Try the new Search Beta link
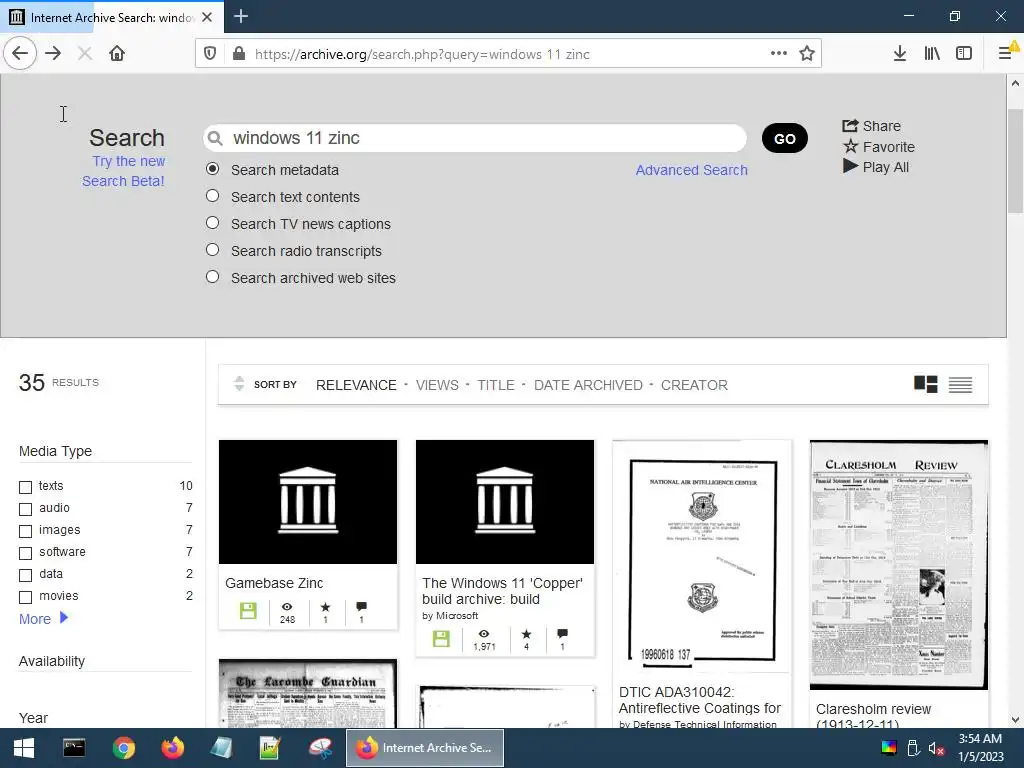This screenshot has width=1024, height=768. coord(124,171)
